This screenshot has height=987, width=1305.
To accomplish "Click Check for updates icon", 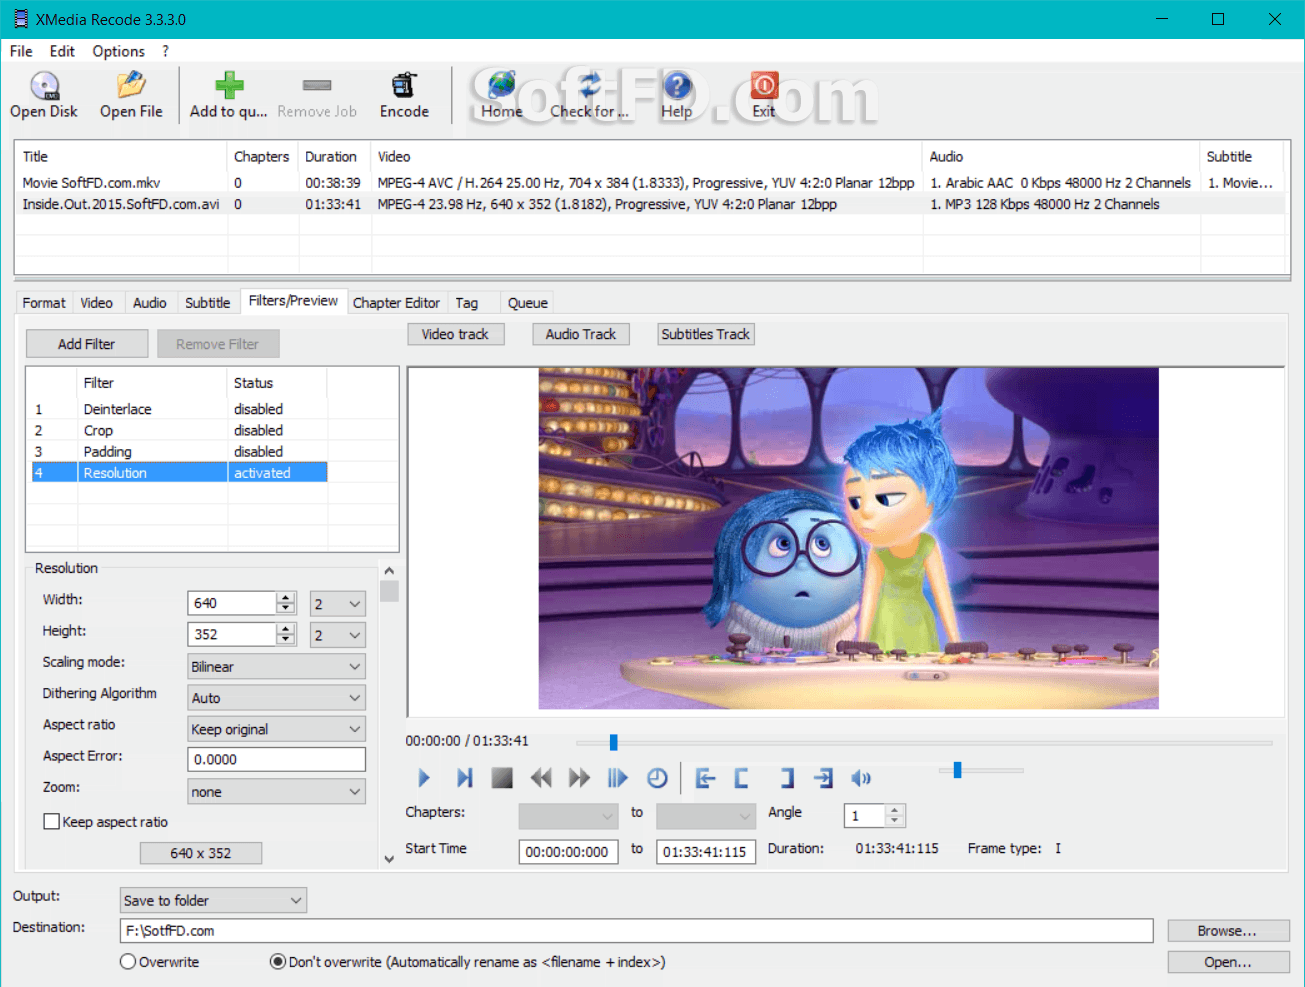I will (x=589, y=86).
